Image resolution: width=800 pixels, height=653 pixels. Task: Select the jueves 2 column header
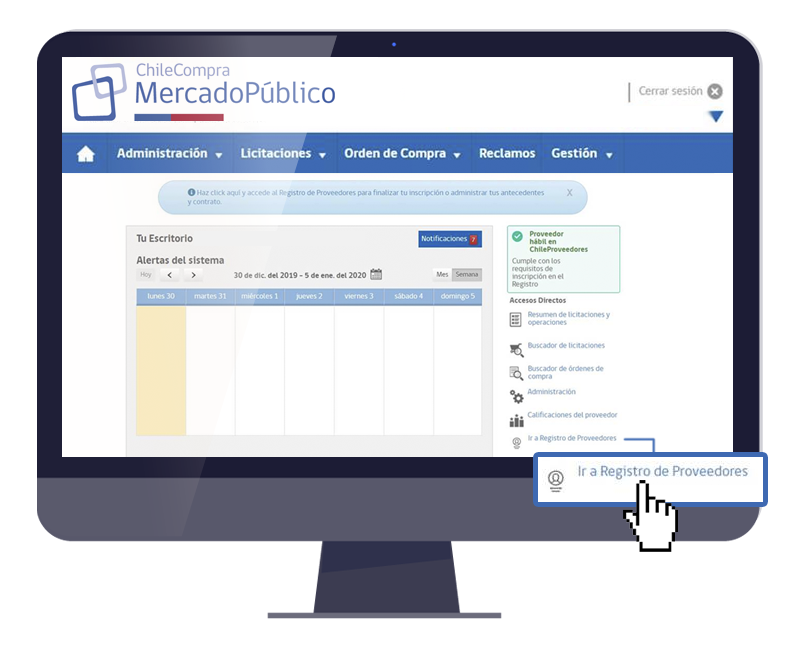[x=309, y=296]
